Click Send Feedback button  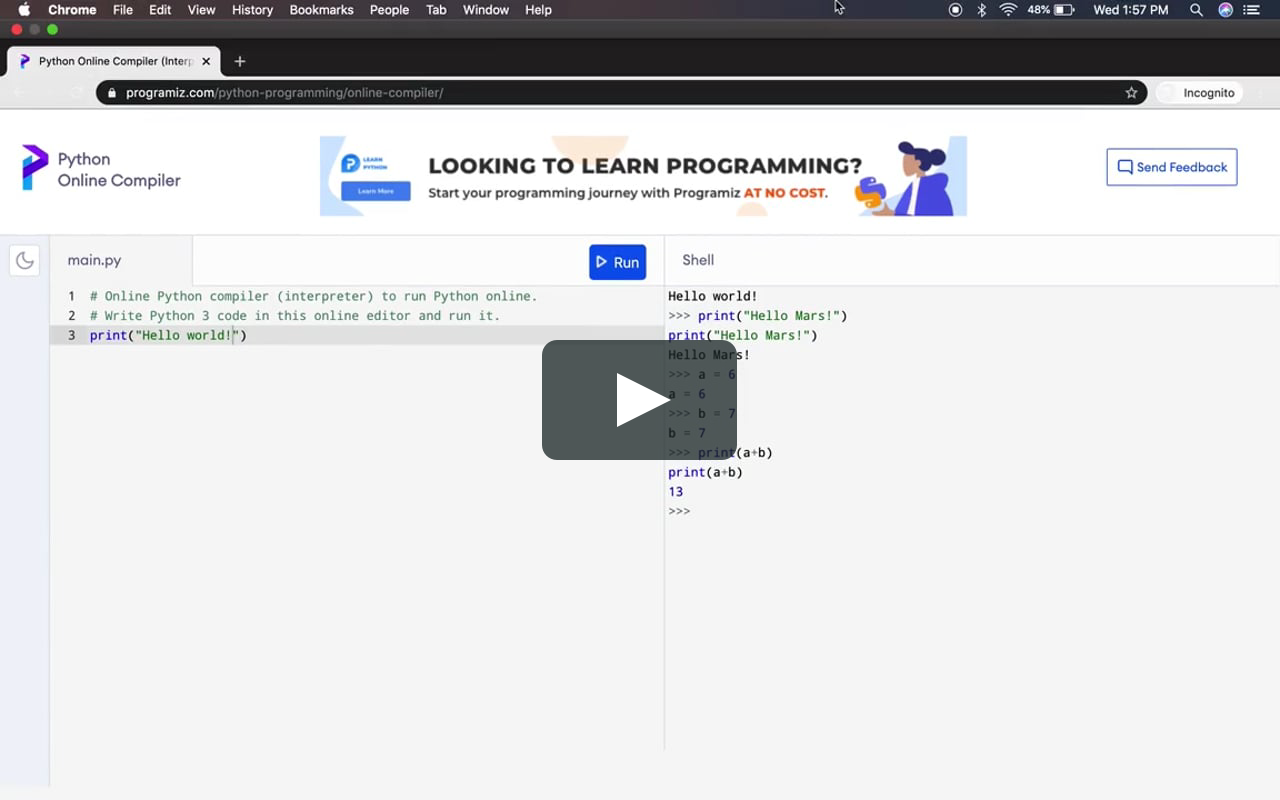pos(1171,167)
